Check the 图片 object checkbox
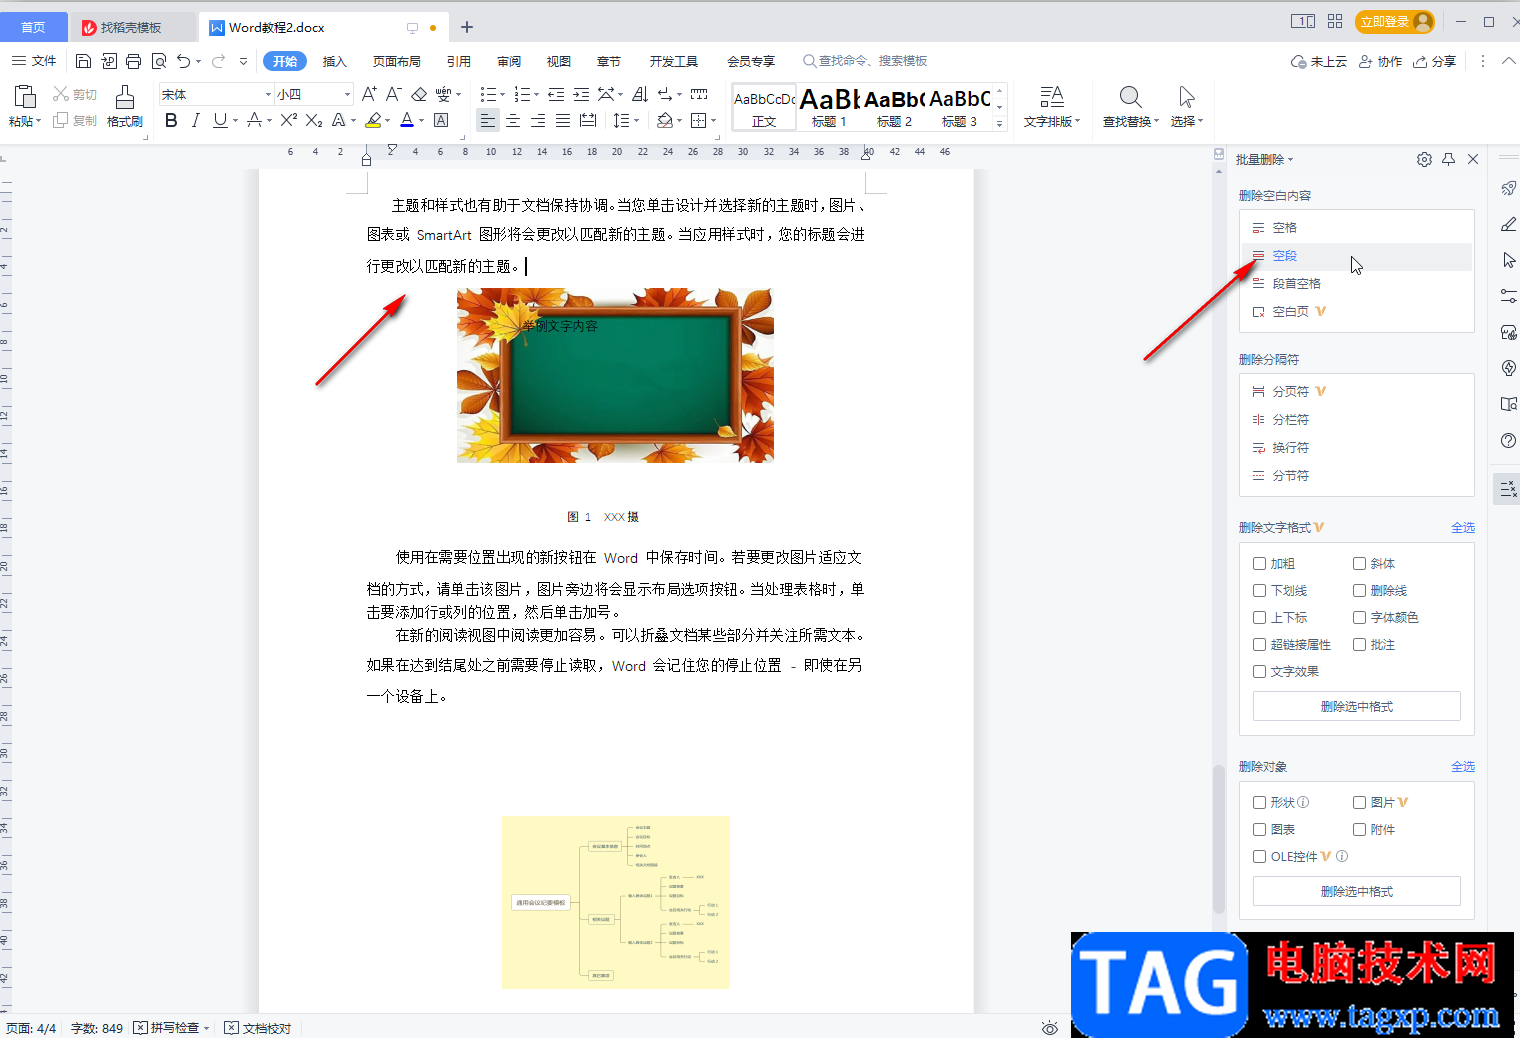 click(1360, 803)
